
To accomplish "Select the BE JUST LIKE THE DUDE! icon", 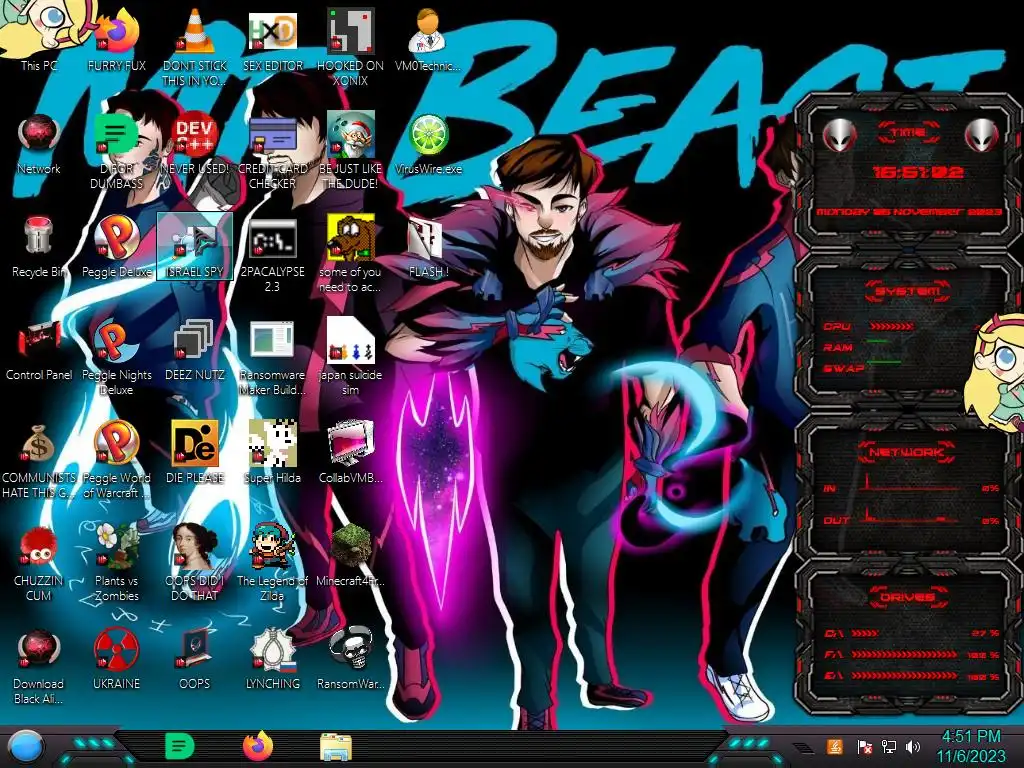I will 350,150.
